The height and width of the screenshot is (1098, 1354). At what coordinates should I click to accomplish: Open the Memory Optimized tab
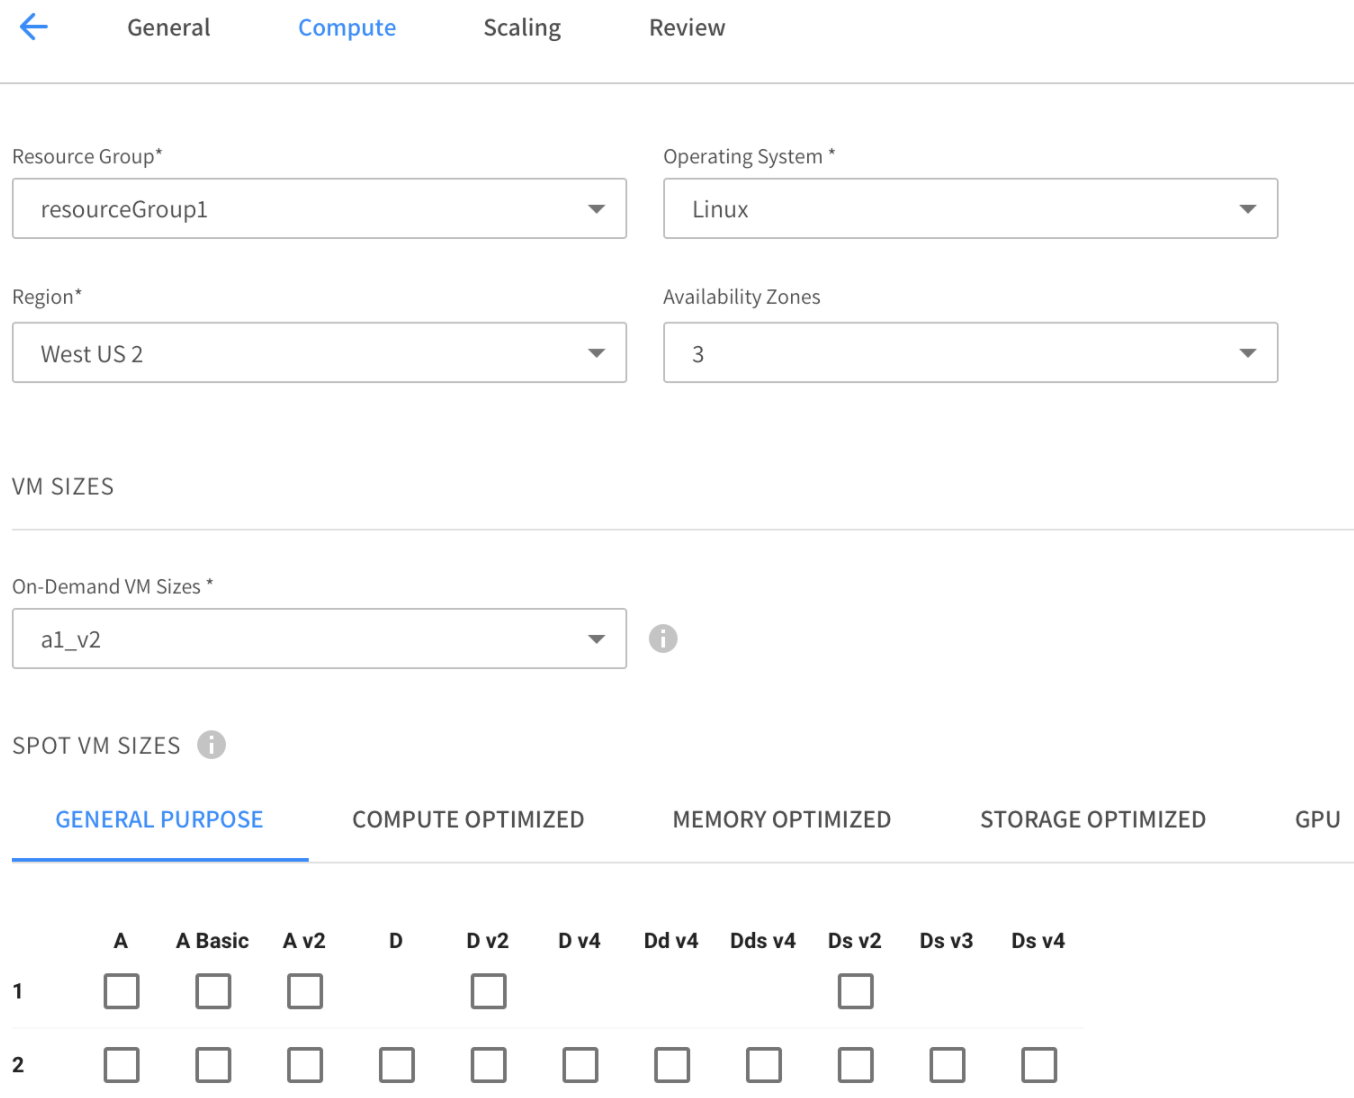pos(781,820)
